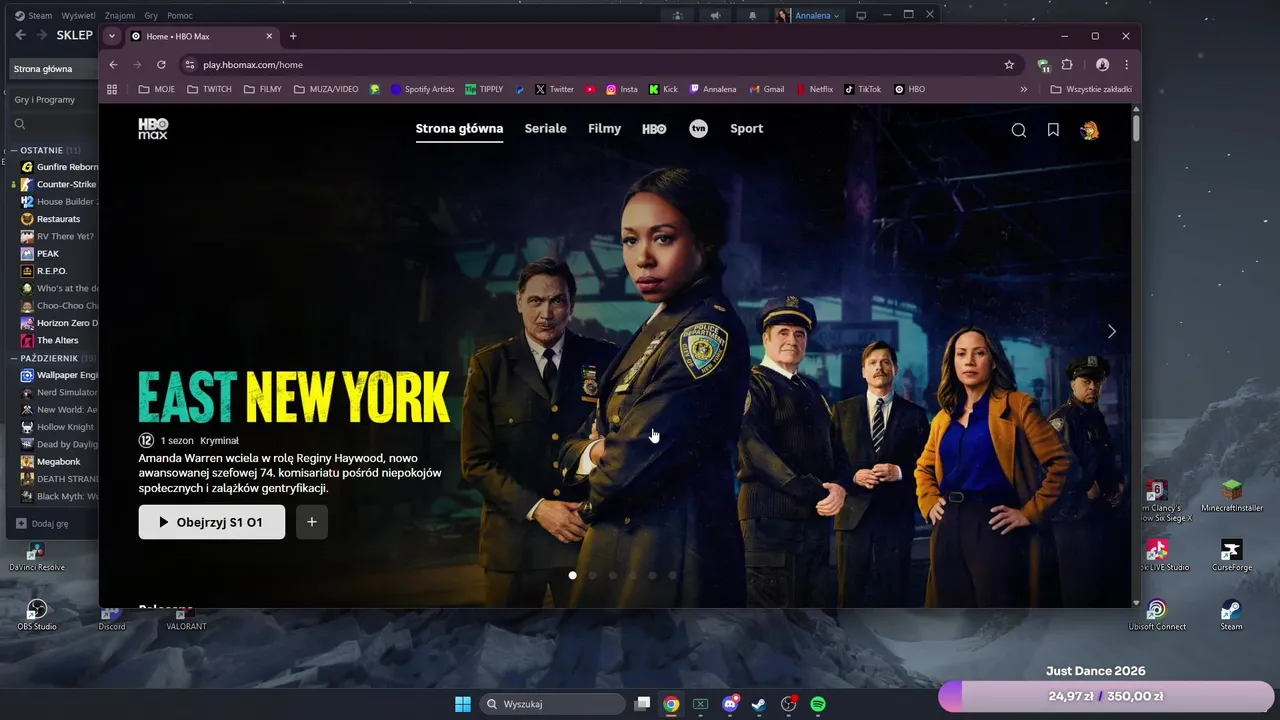Go back in Chrome browser
Image resolution: width=1280 pixels, height=720 pixels.
113,64
